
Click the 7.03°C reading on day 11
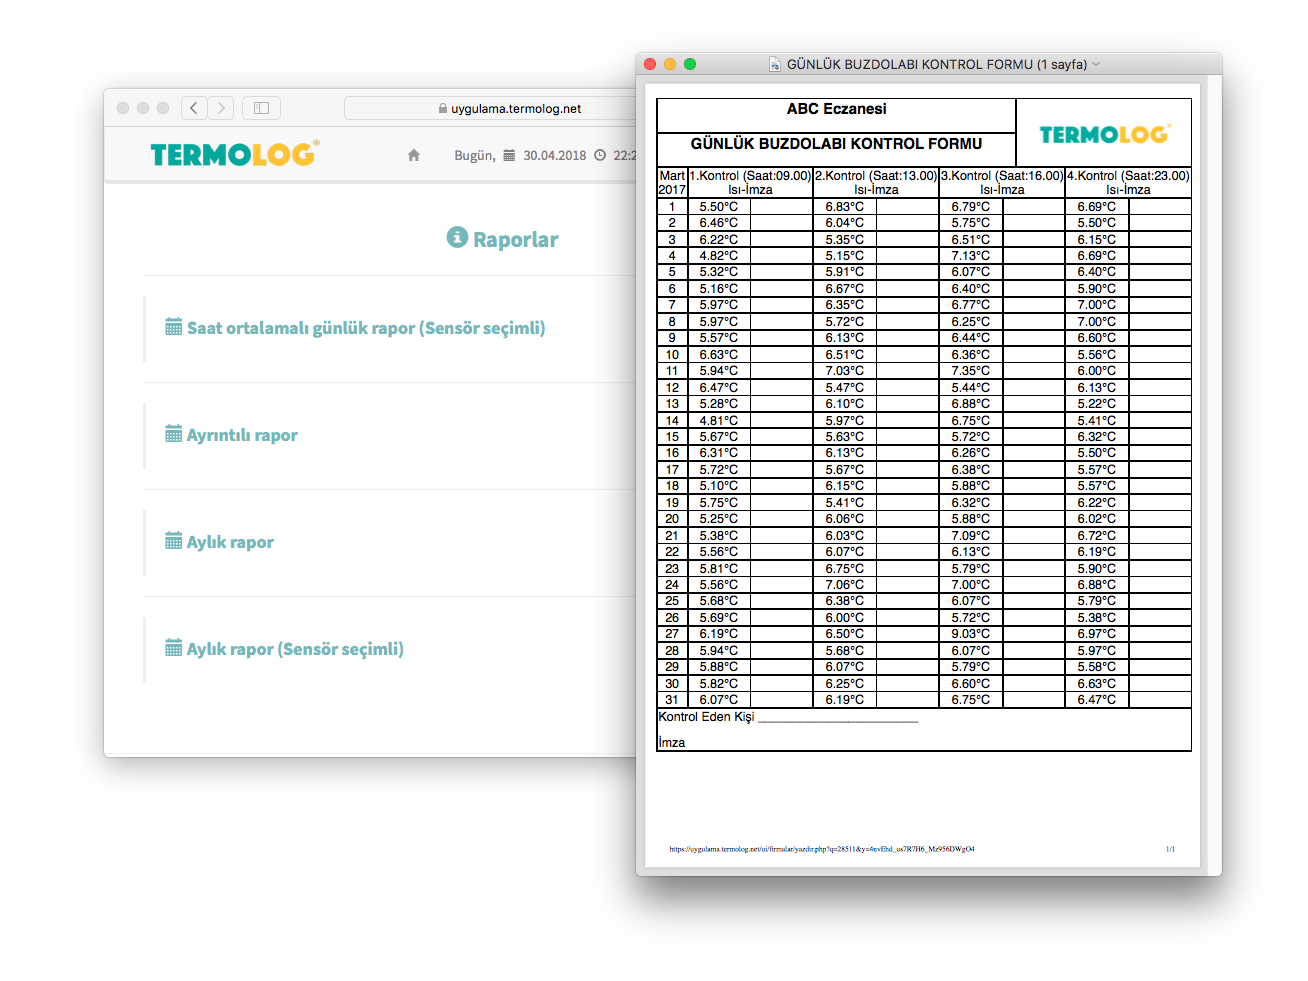[845, 371]
